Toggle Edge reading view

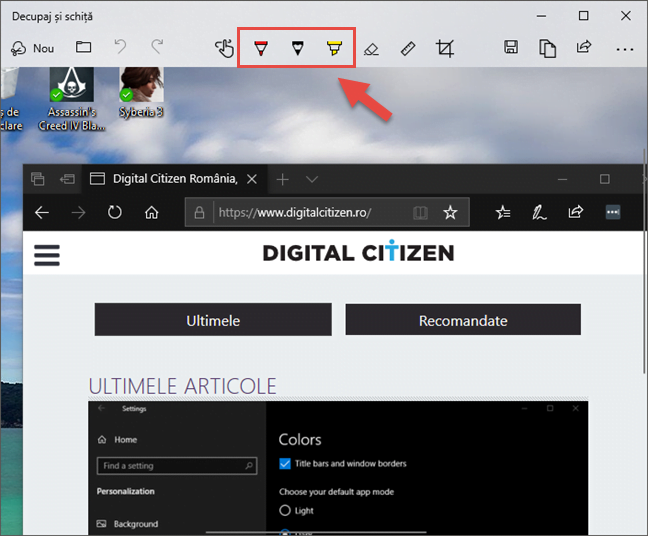(x=420, y=213)
